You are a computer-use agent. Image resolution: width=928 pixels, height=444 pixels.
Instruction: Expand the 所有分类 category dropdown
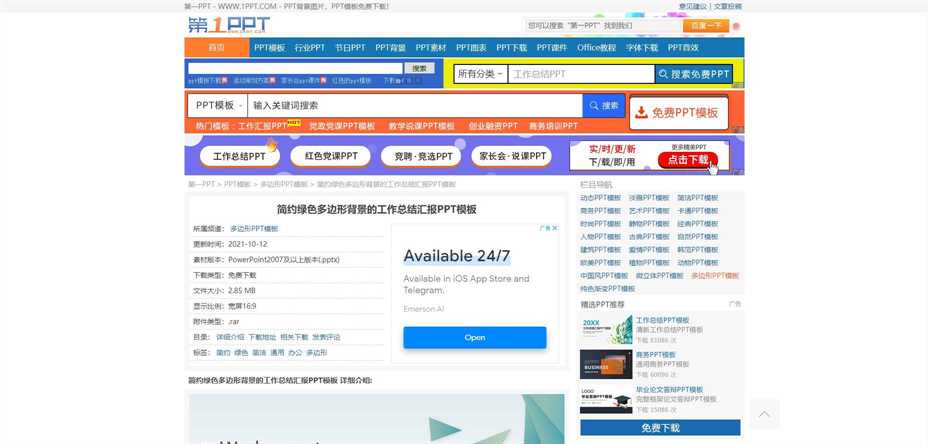pos(481,74)
